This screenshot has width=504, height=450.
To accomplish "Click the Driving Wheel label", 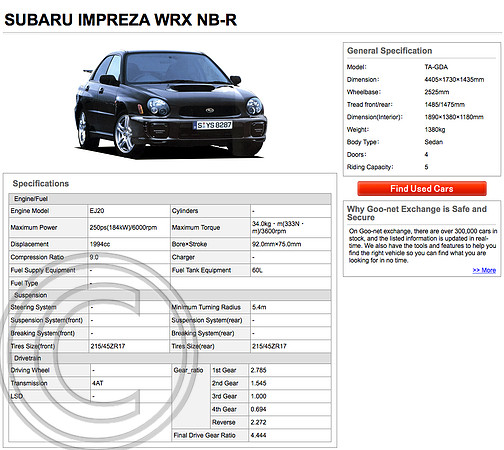I will (30, 370).
